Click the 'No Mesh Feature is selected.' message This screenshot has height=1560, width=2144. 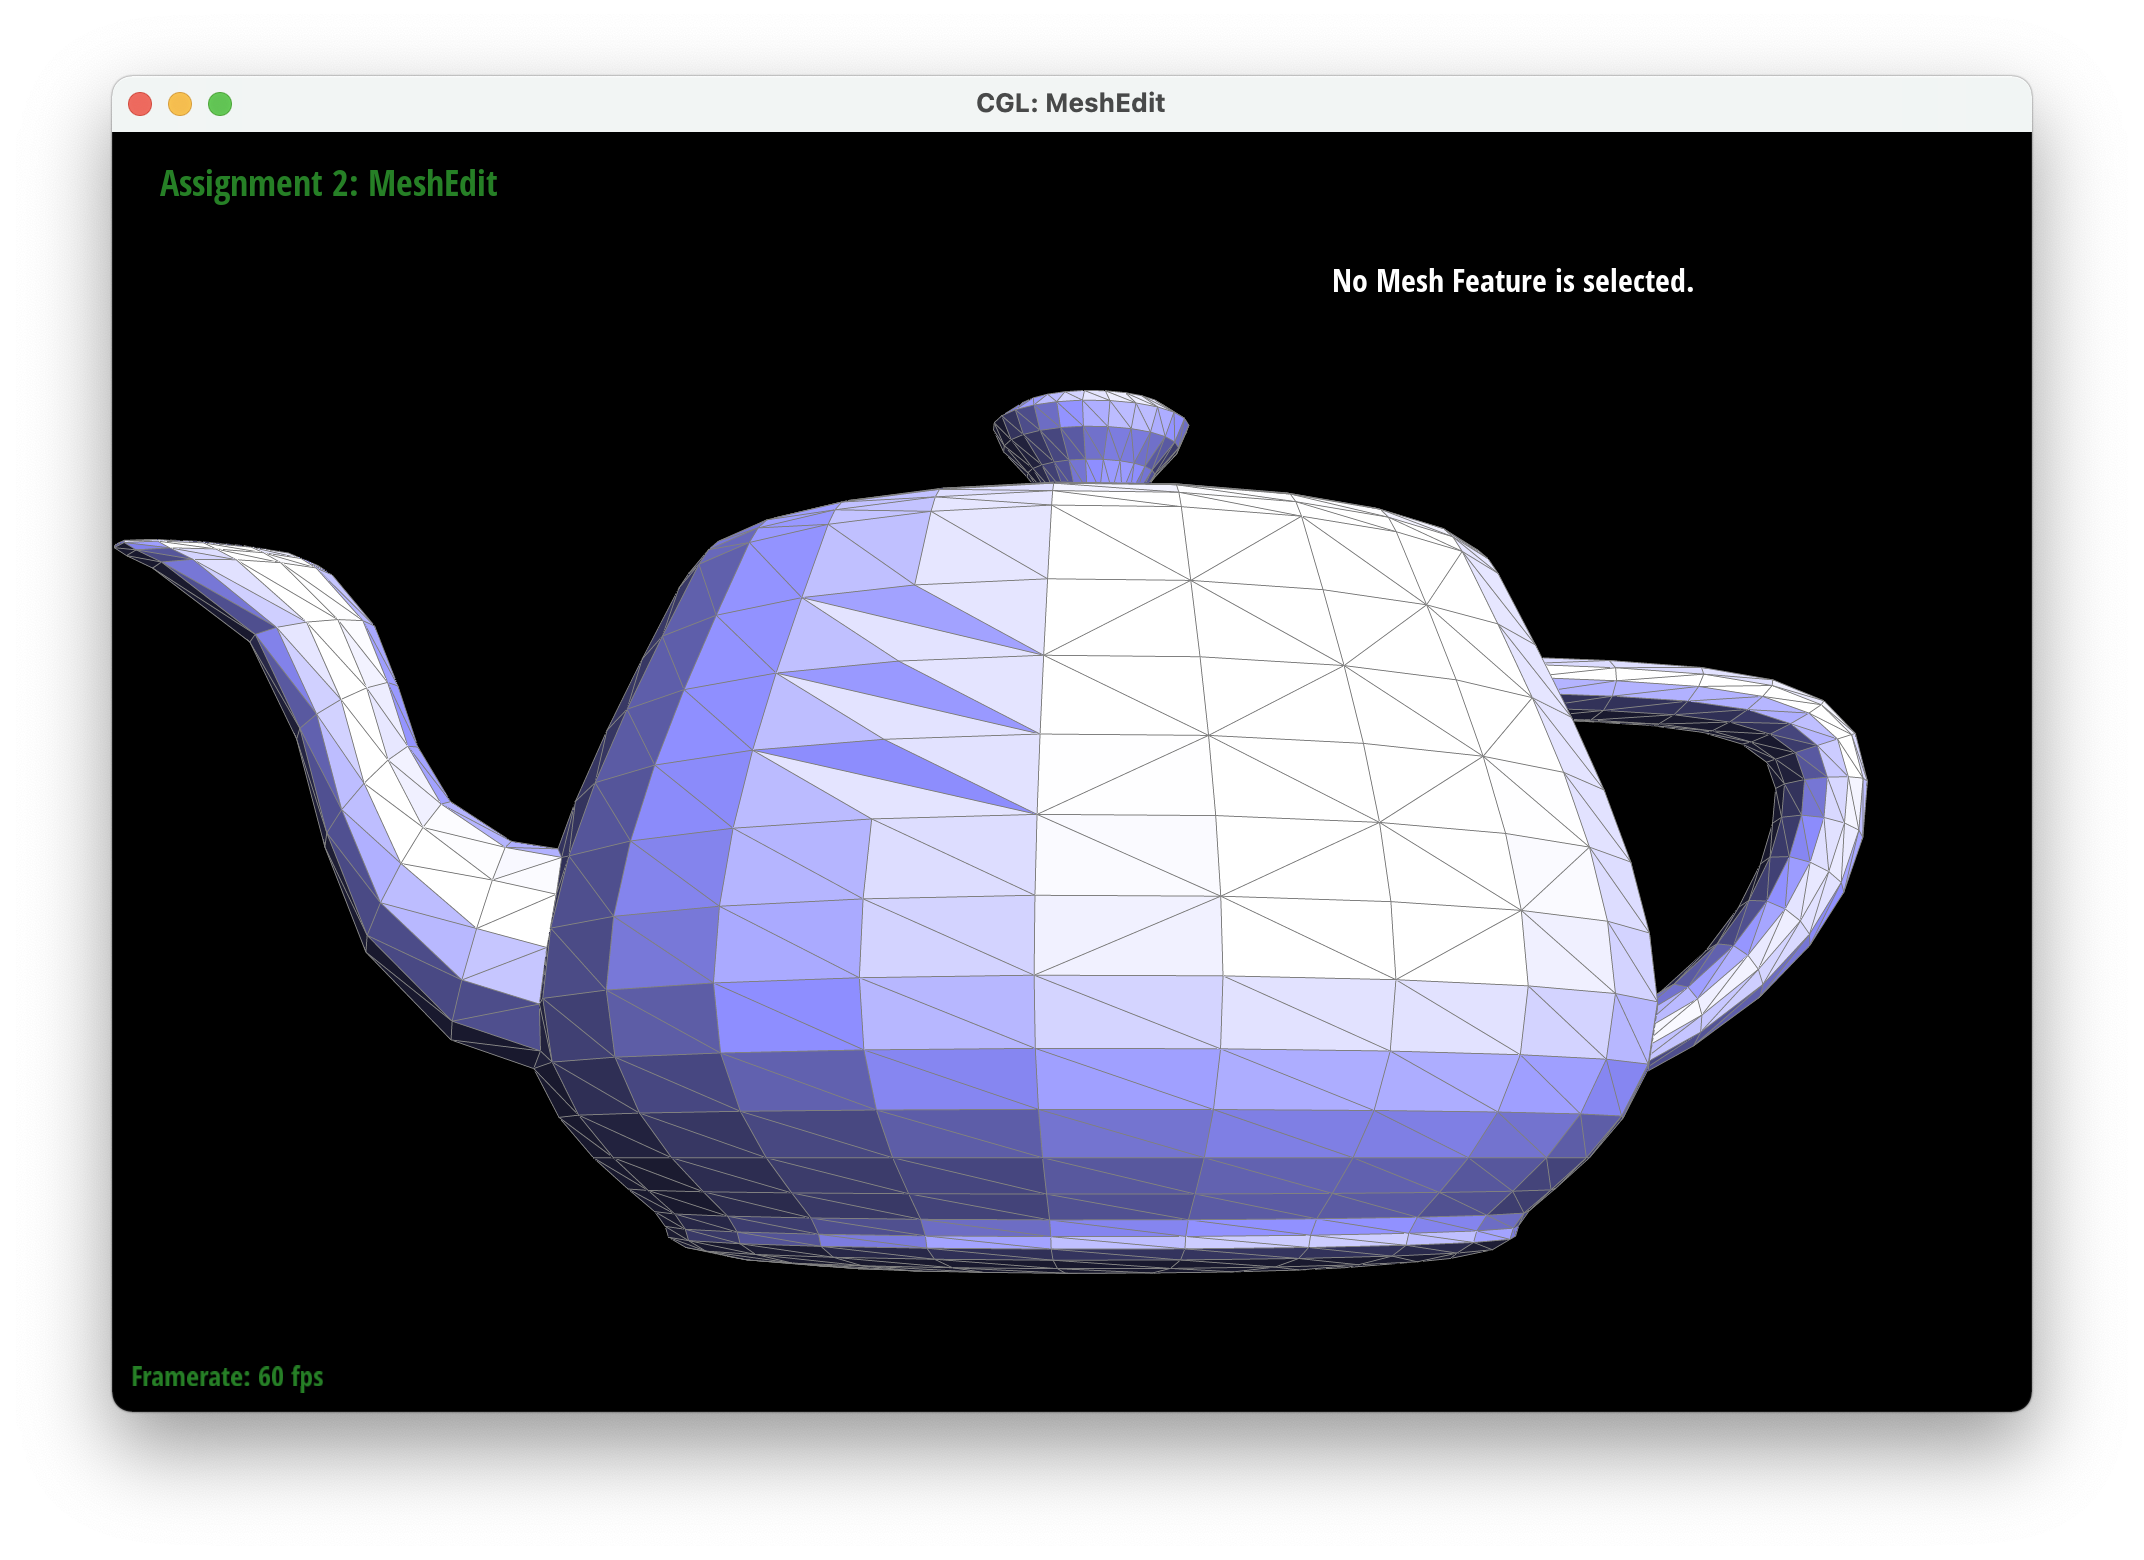click(x=1513, y=281)
